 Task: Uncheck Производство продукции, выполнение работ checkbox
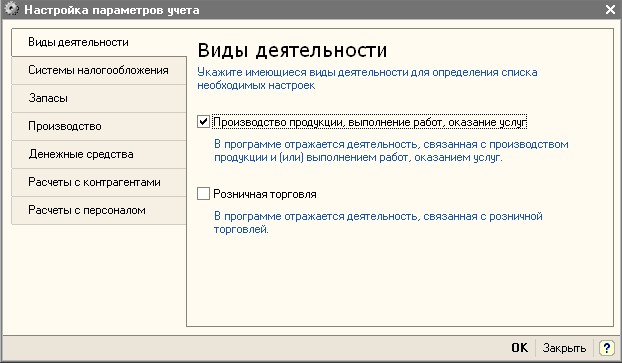click(203, 122)
